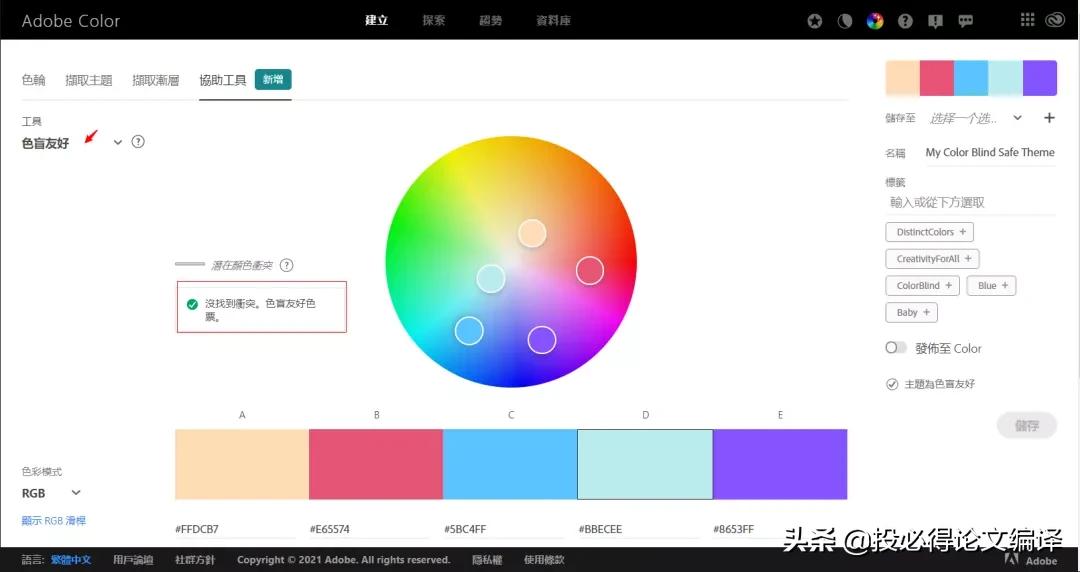This screenshot has height=572, width=1080.
Task: Expand the 儲存至 library dropdown
Action: pyautogui.click(x=1017, y=118)
